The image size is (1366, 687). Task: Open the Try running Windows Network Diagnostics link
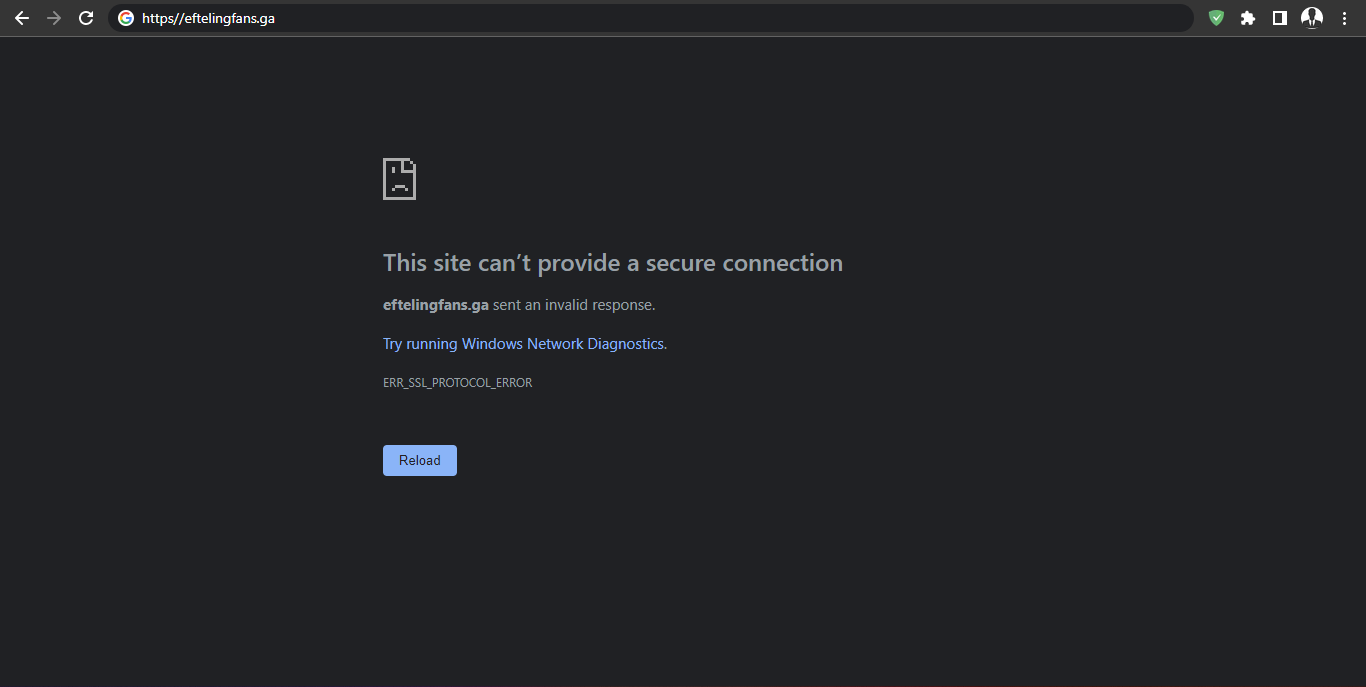[x=524, y=344]
